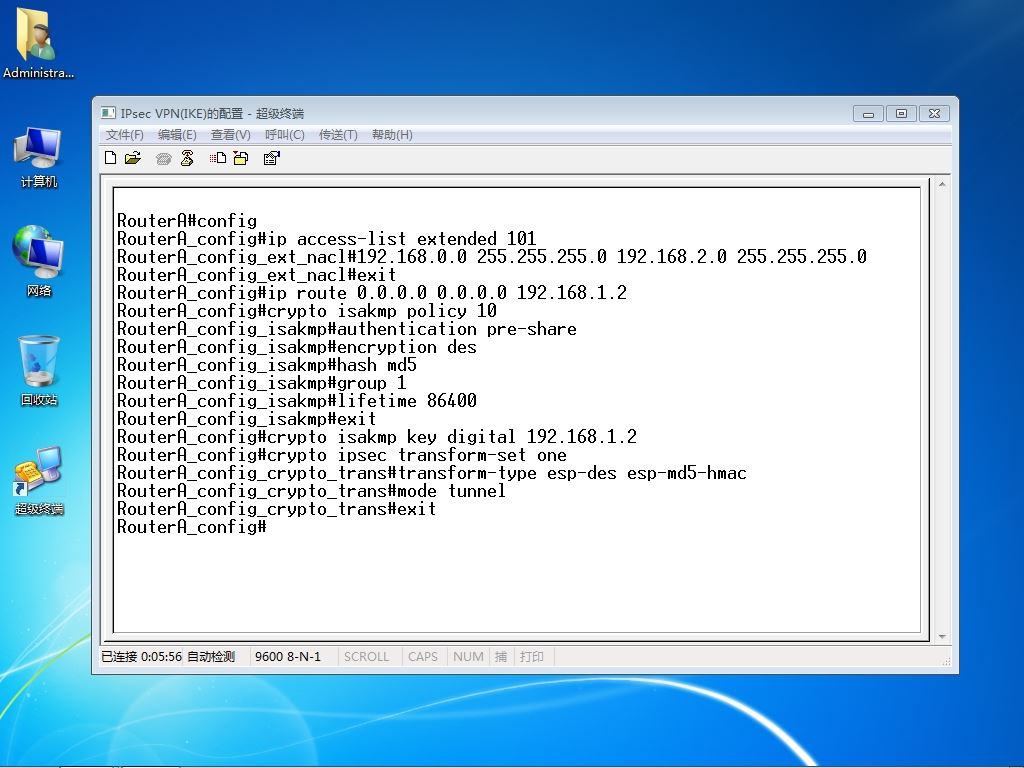Open the 编辑(E) menu
The height and width of the screenshot is (768, 1024).
(177, 135)
